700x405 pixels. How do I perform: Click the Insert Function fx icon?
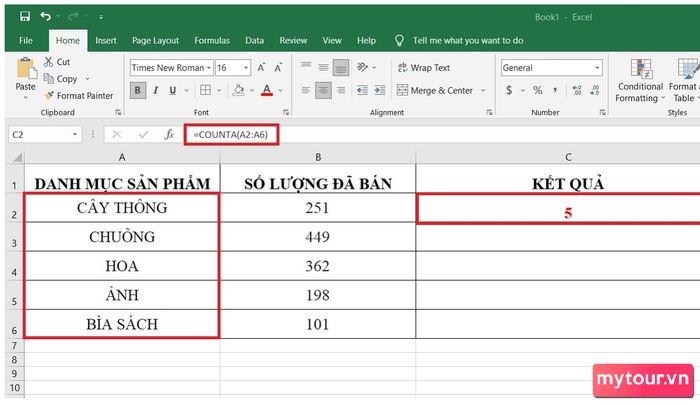169,134
